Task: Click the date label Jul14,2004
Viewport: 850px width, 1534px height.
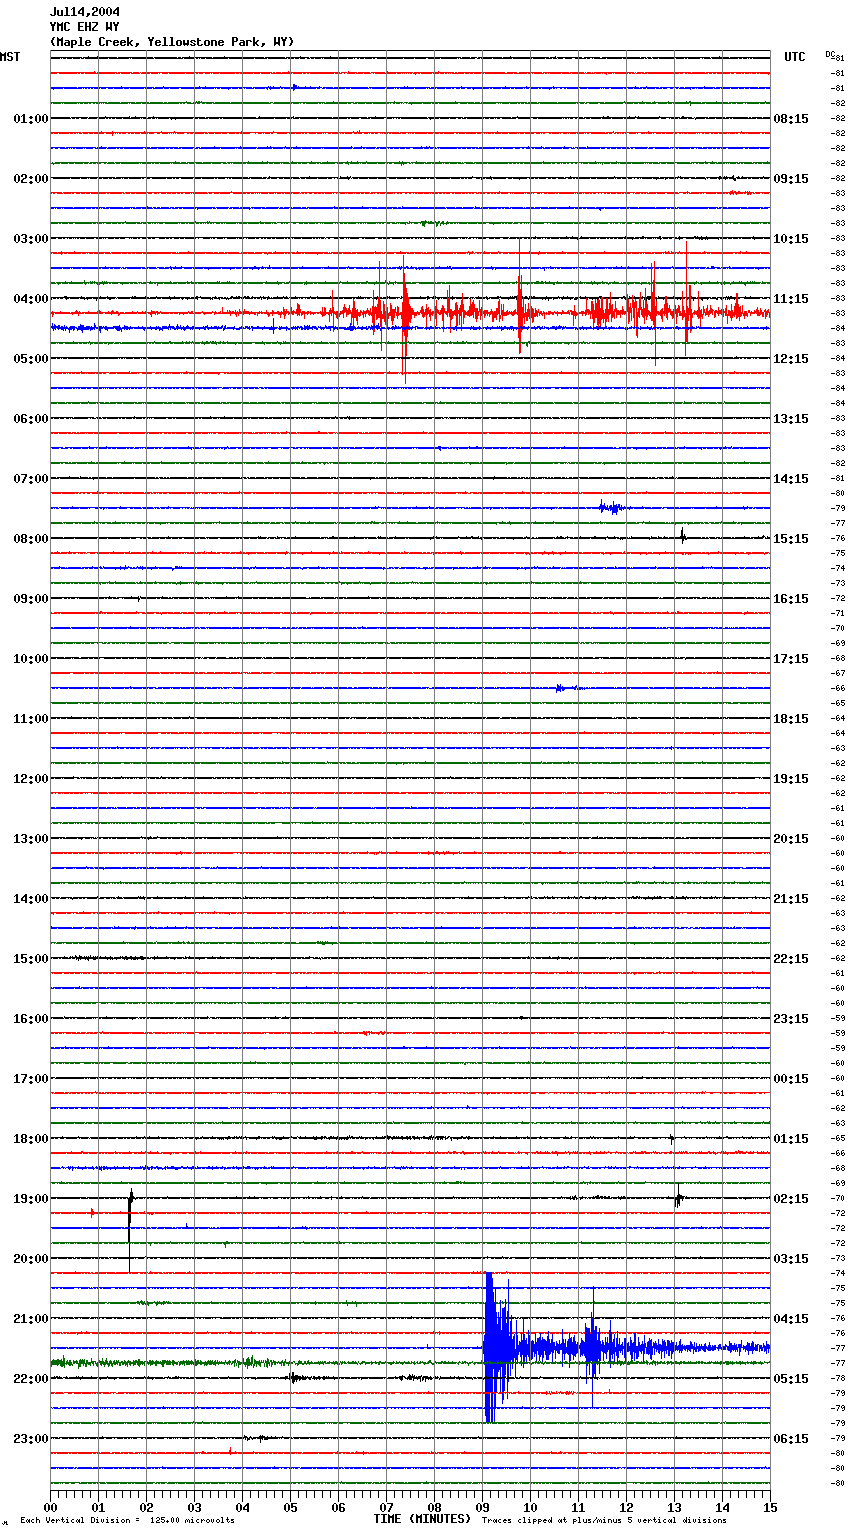Action: [x=85, y=12]
